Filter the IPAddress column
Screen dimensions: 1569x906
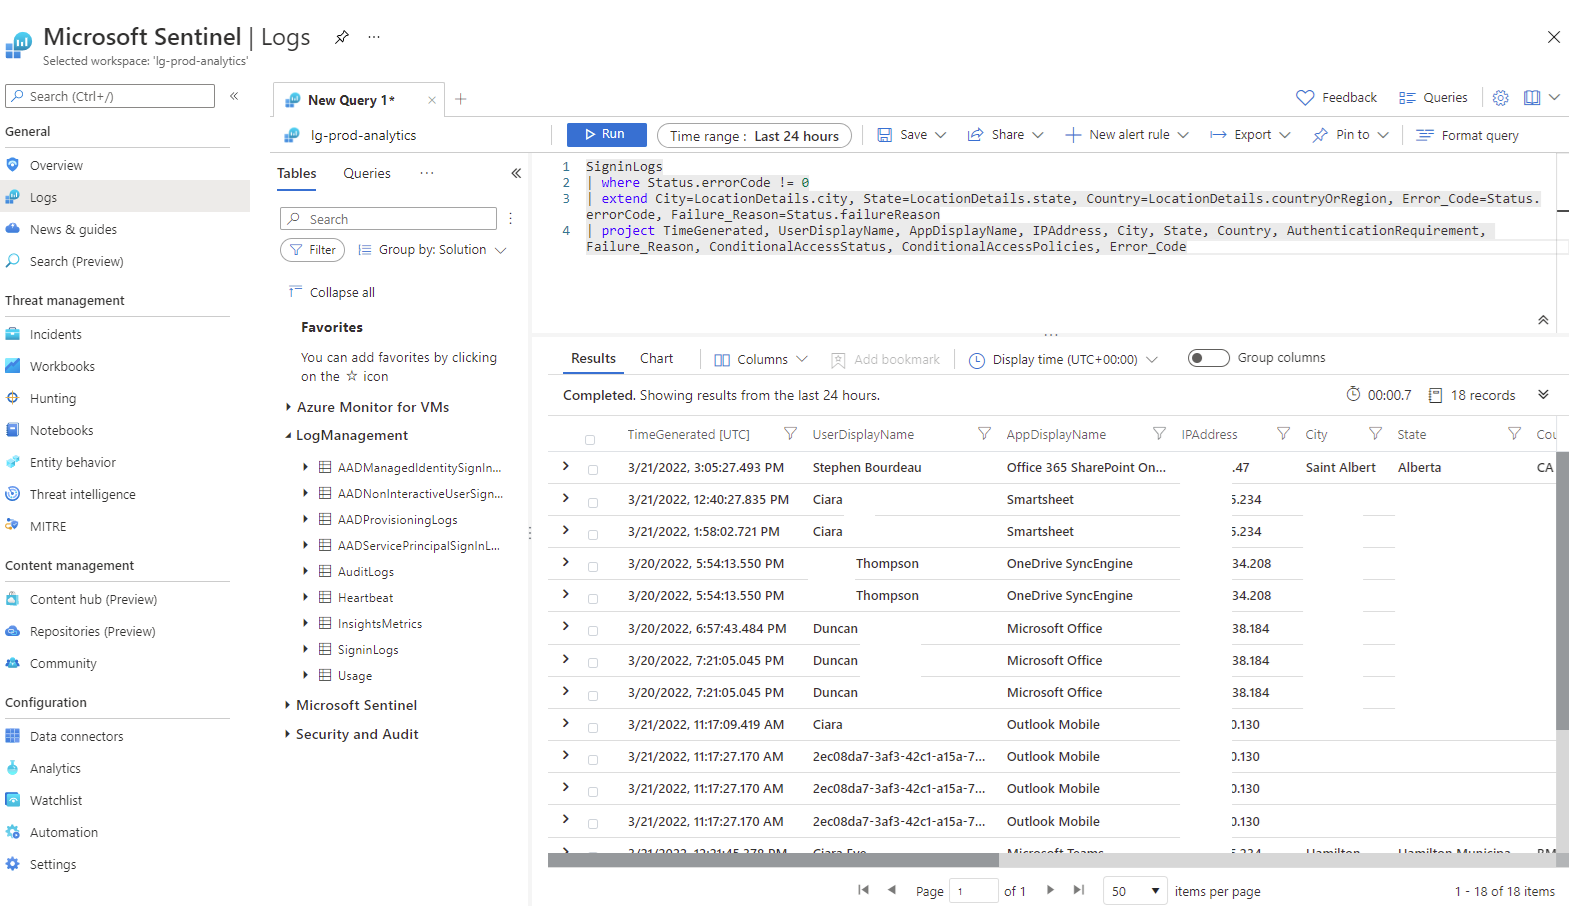(x=1283, y=433)
